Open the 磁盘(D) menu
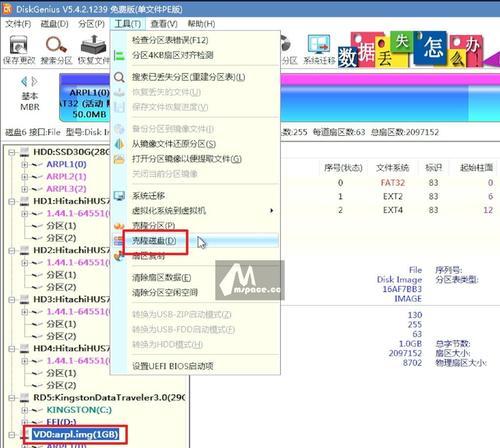 [x=54, y=24]
